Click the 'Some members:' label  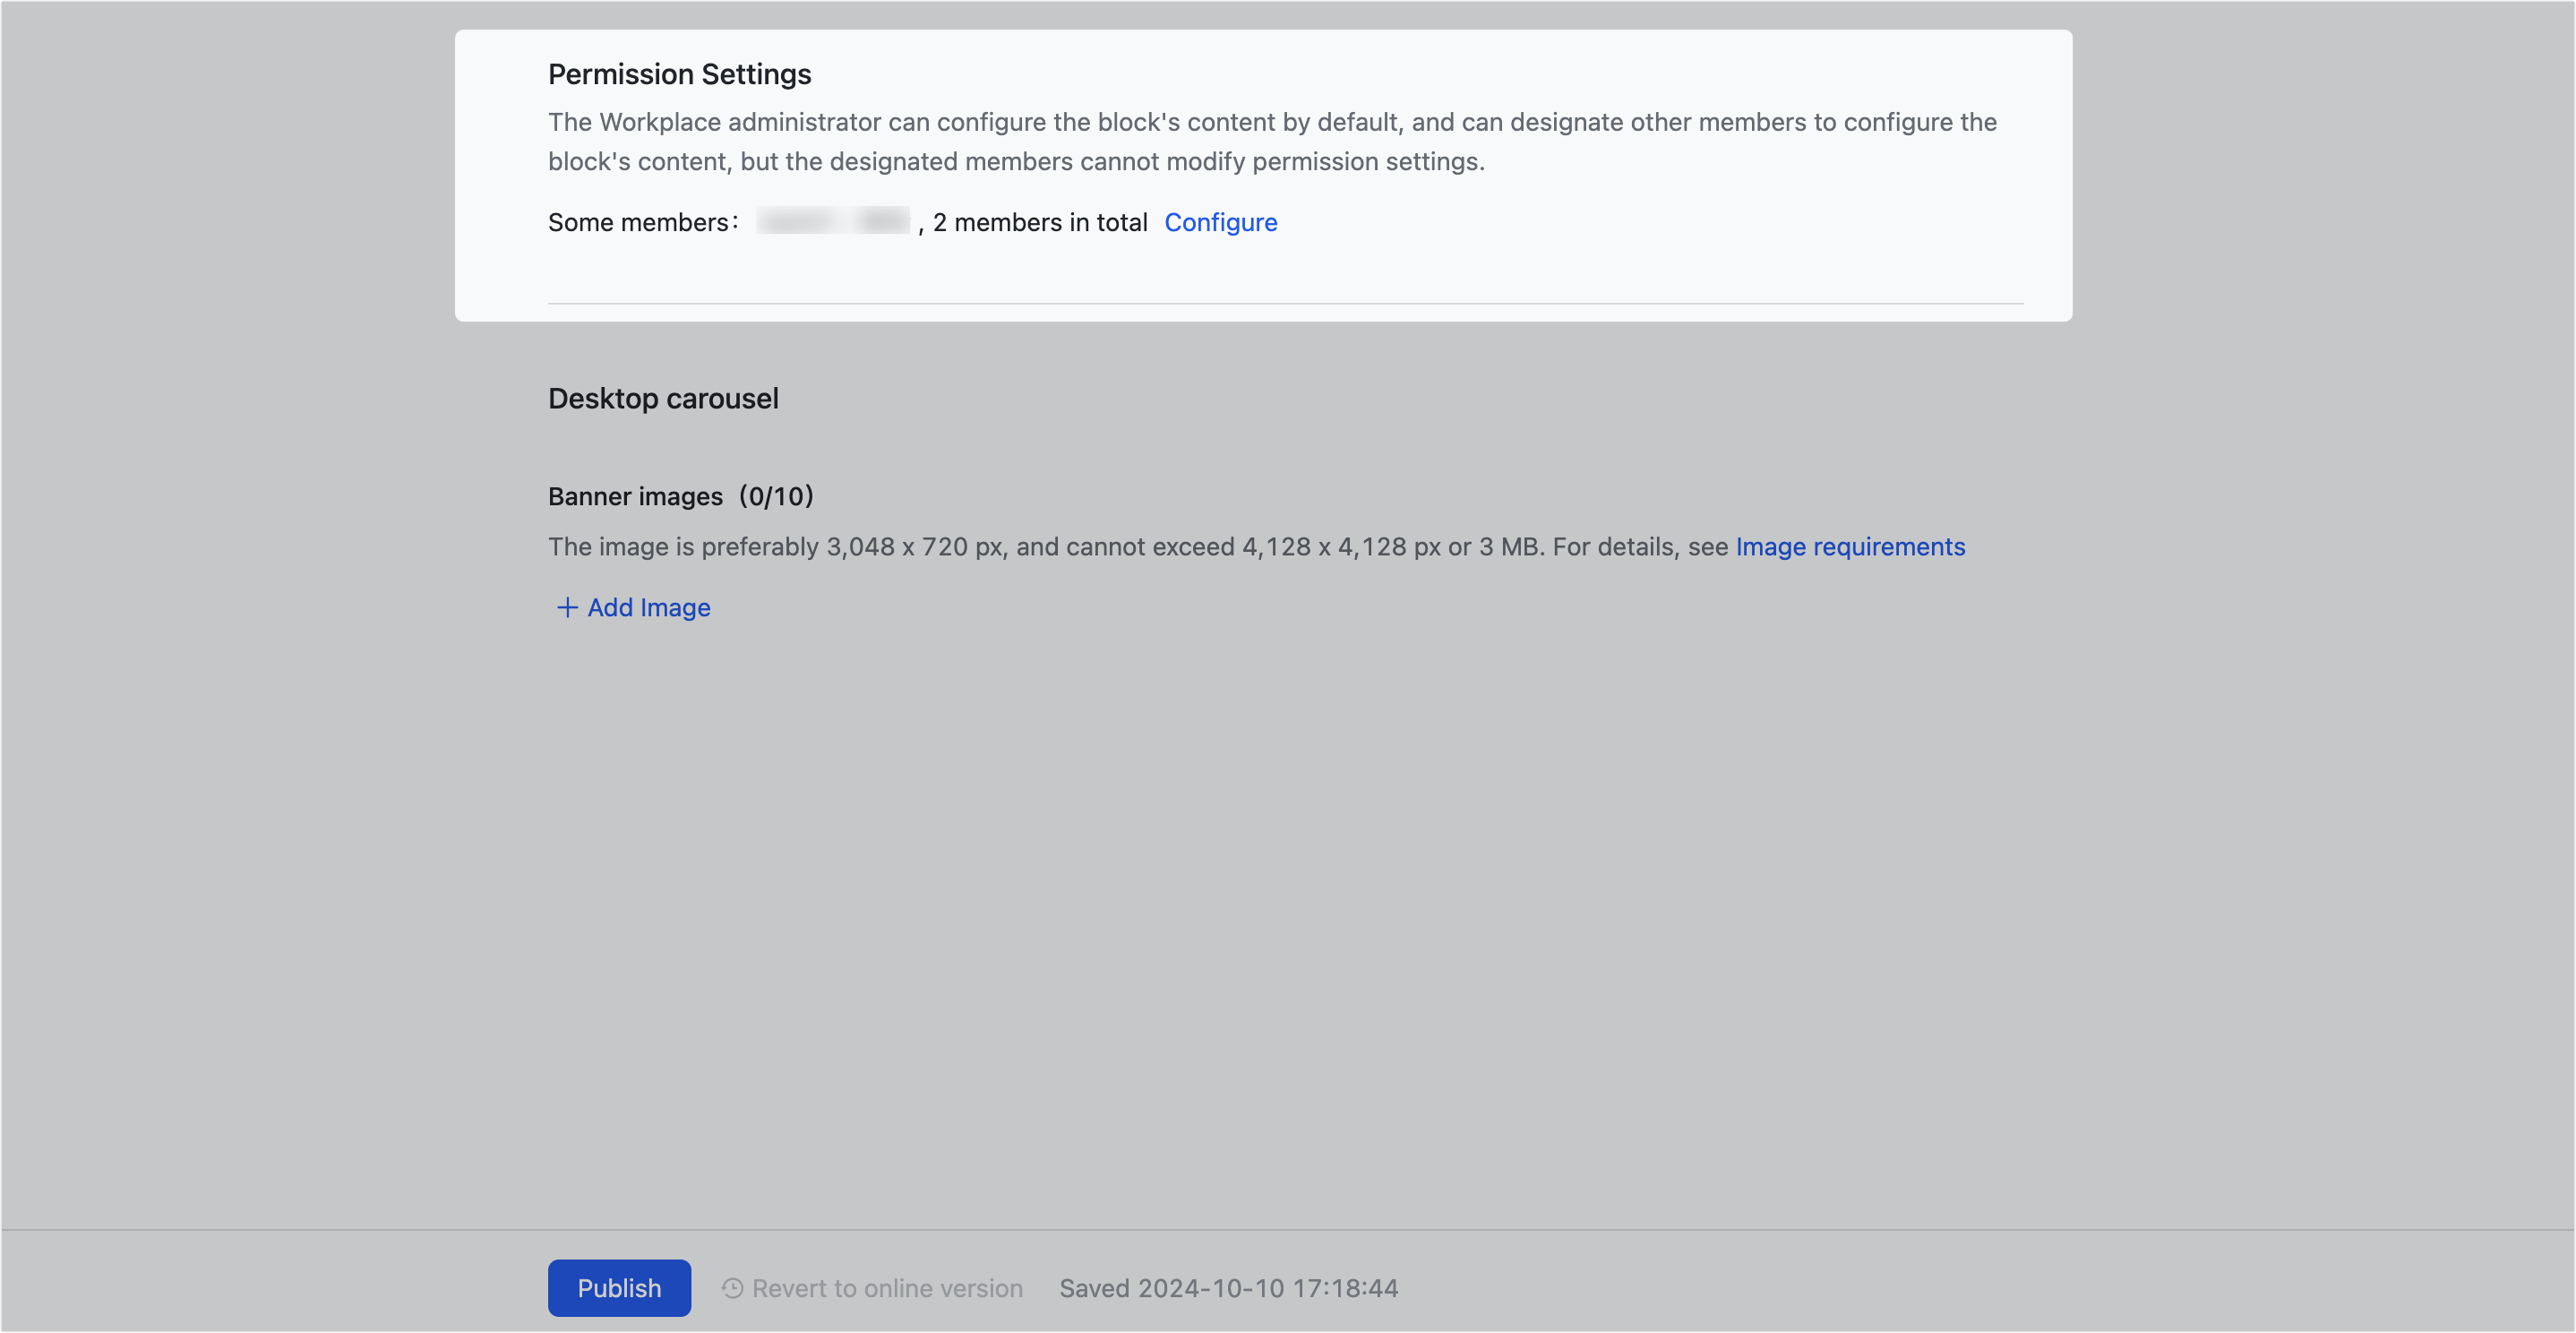pyautogui.click(x=642, y=222)
